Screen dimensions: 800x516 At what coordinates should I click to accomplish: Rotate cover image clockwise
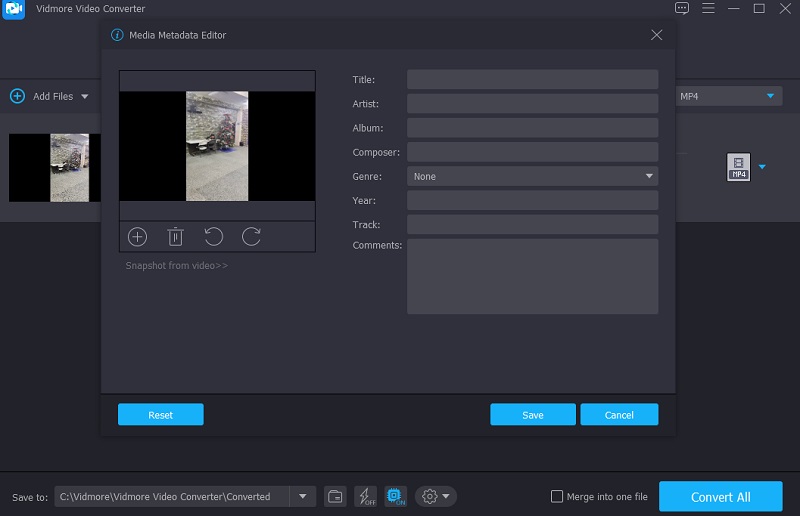tap(251, 237)
